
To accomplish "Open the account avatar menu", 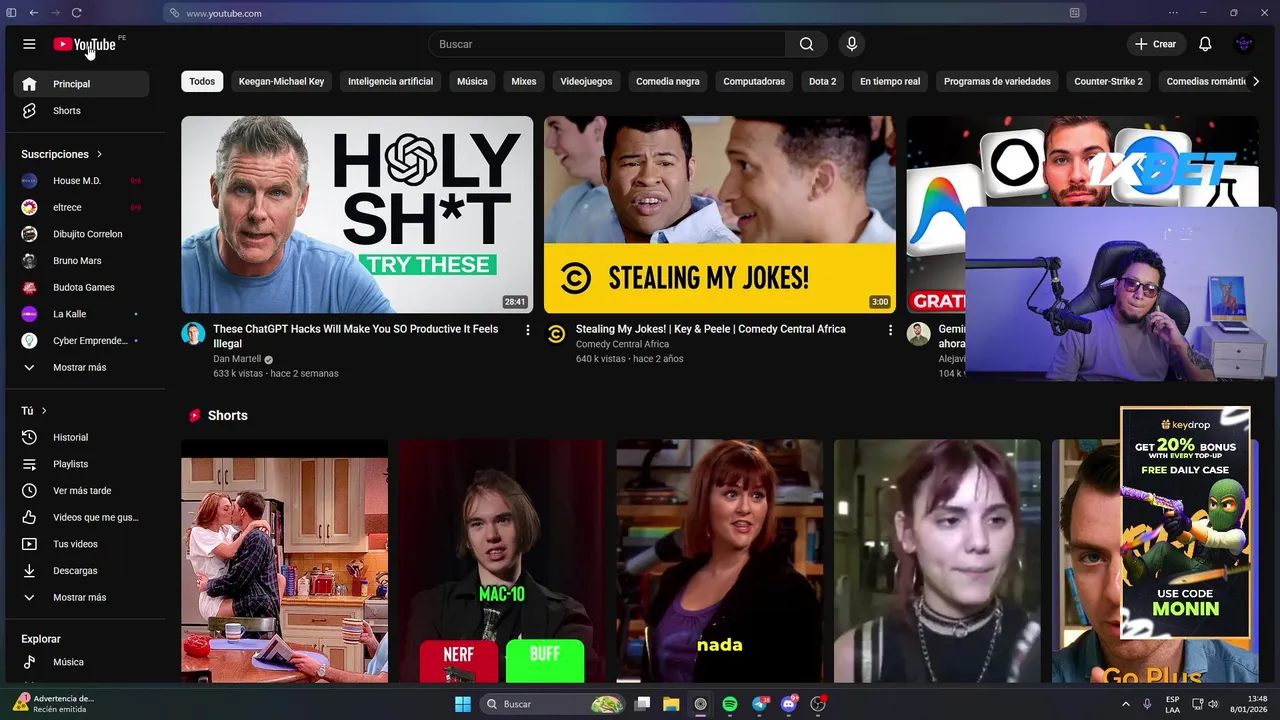I will (x=1244, y=44).
